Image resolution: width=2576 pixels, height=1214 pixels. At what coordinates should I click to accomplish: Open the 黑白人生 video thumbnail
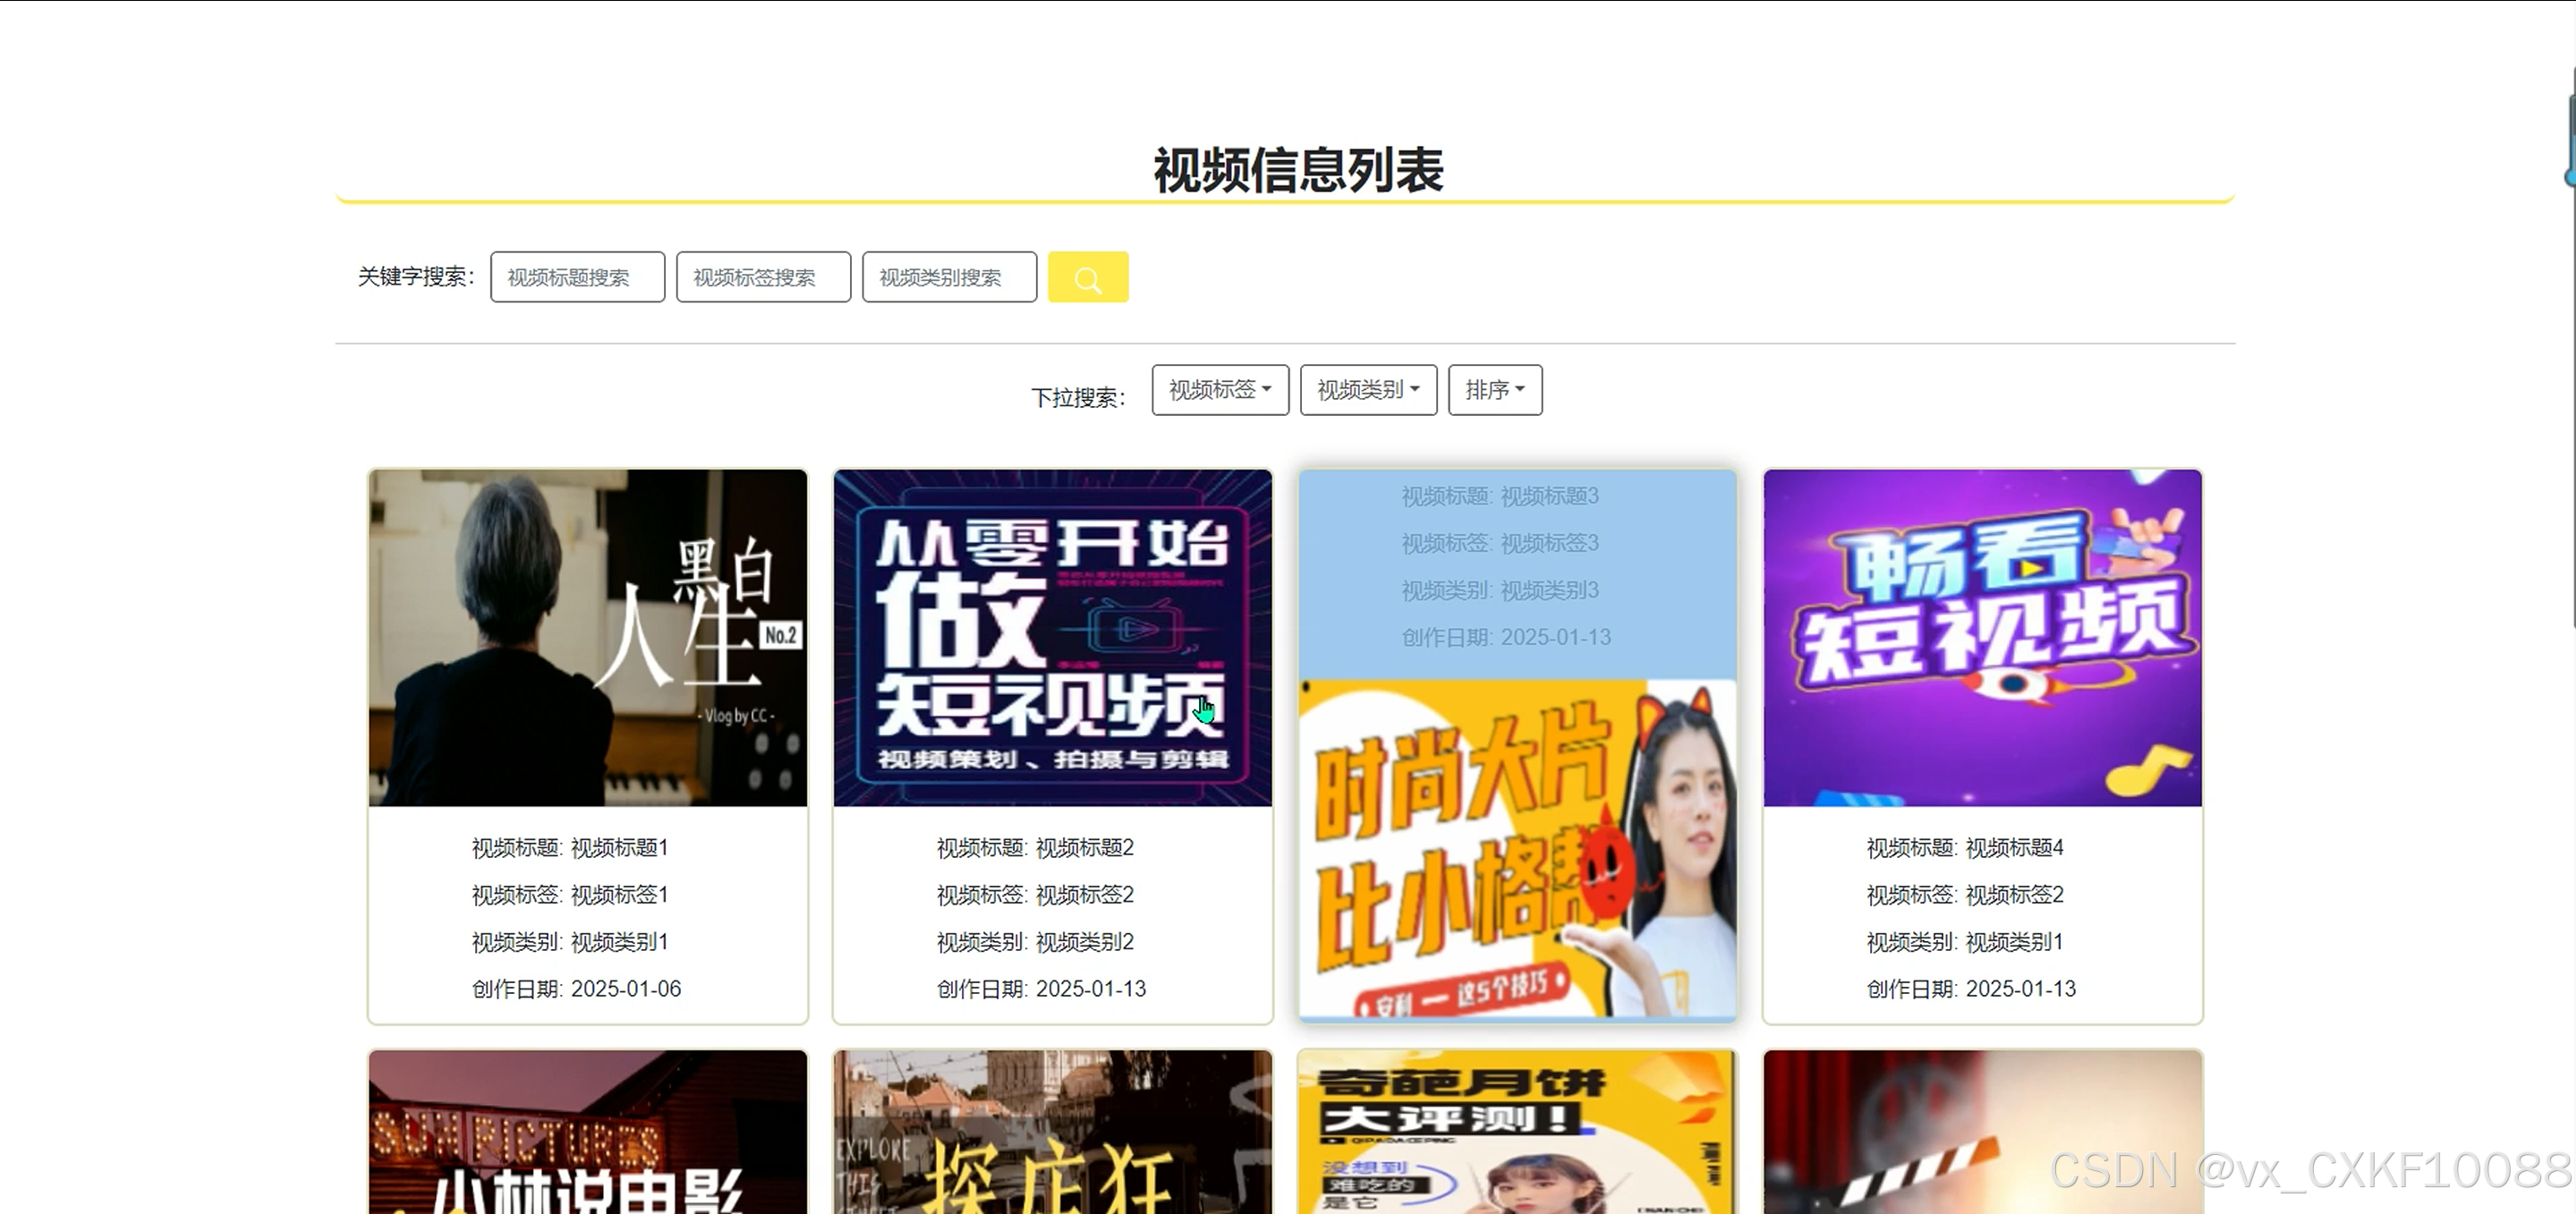pyautogui.click(x=587, y=638)
